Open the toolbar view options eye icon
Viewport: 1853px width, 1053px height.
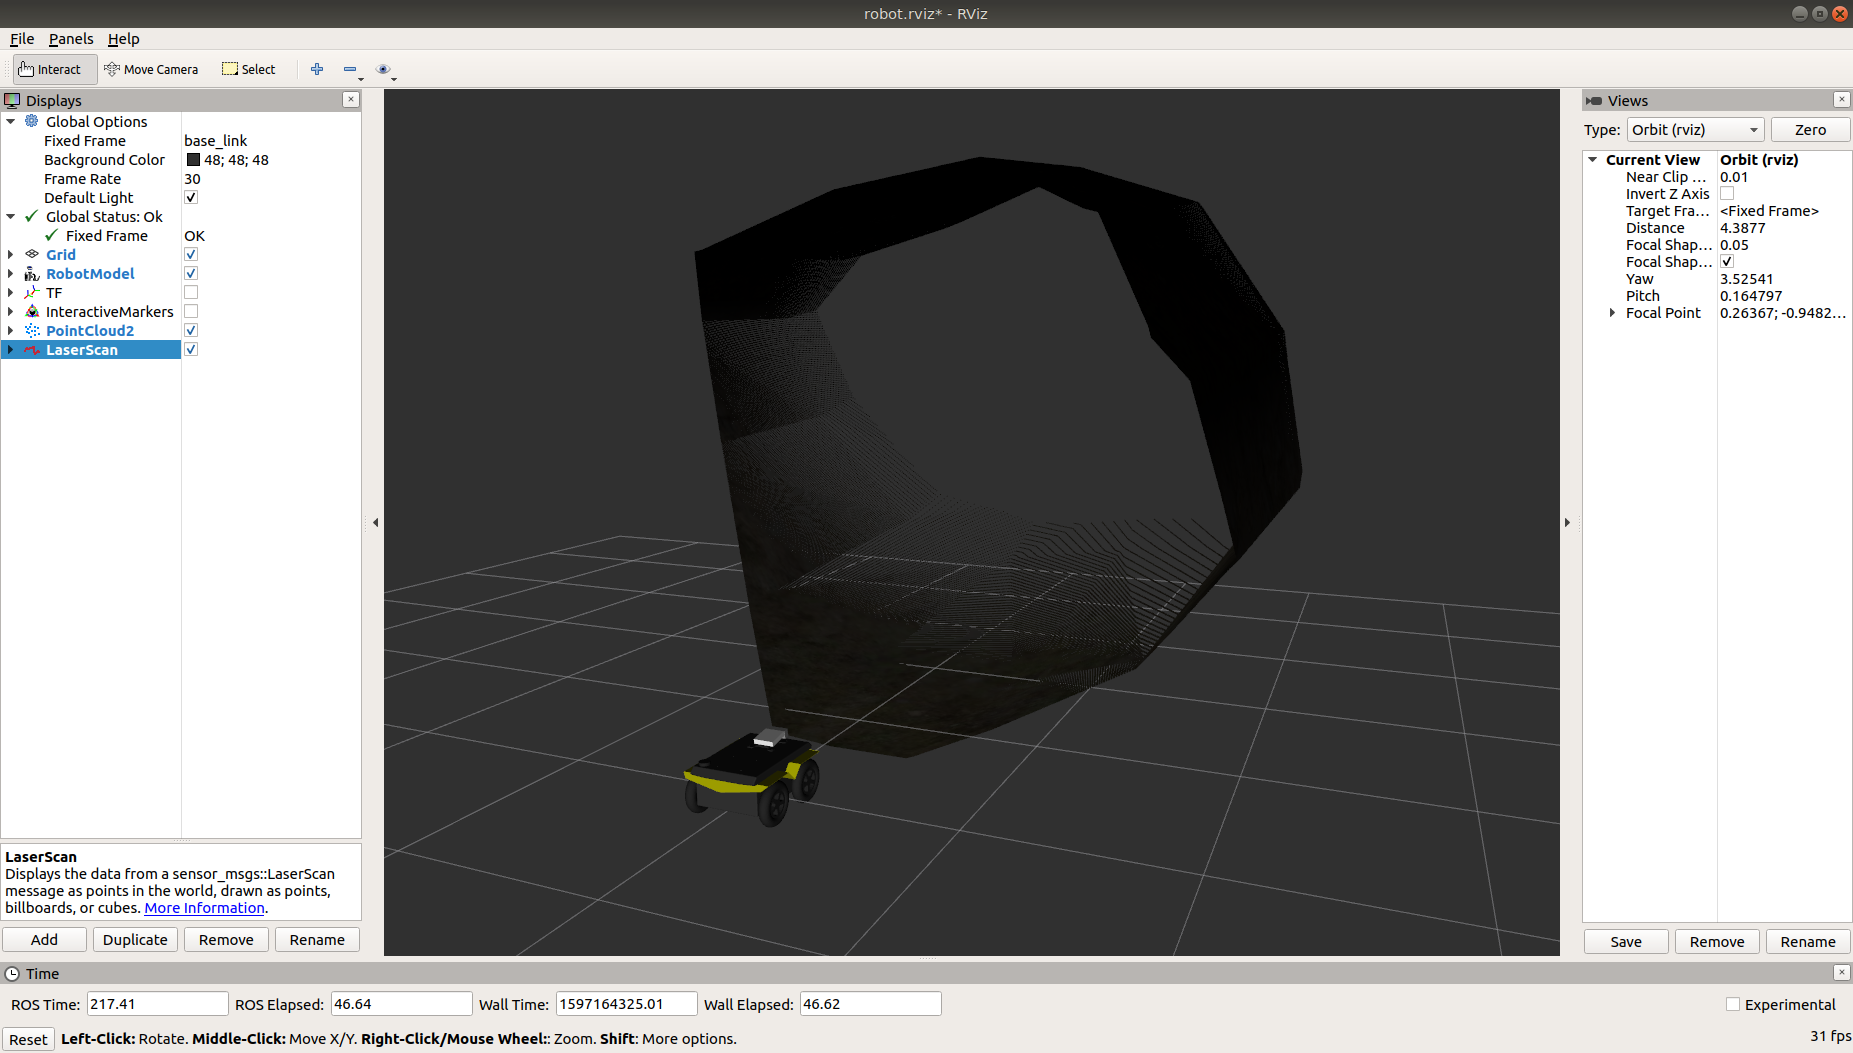383,69
